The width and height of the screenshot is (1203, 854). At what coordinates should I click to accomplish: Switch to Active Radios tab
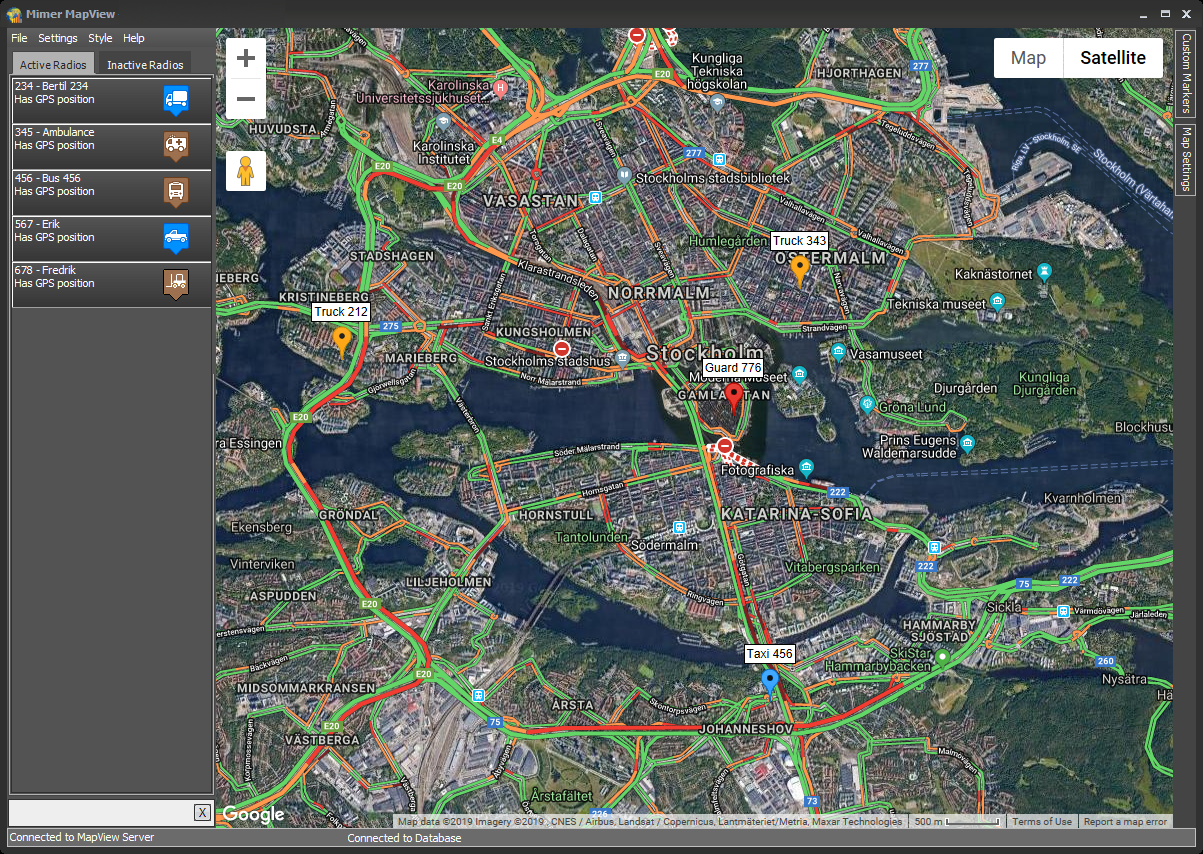click(x=53, y=64)
